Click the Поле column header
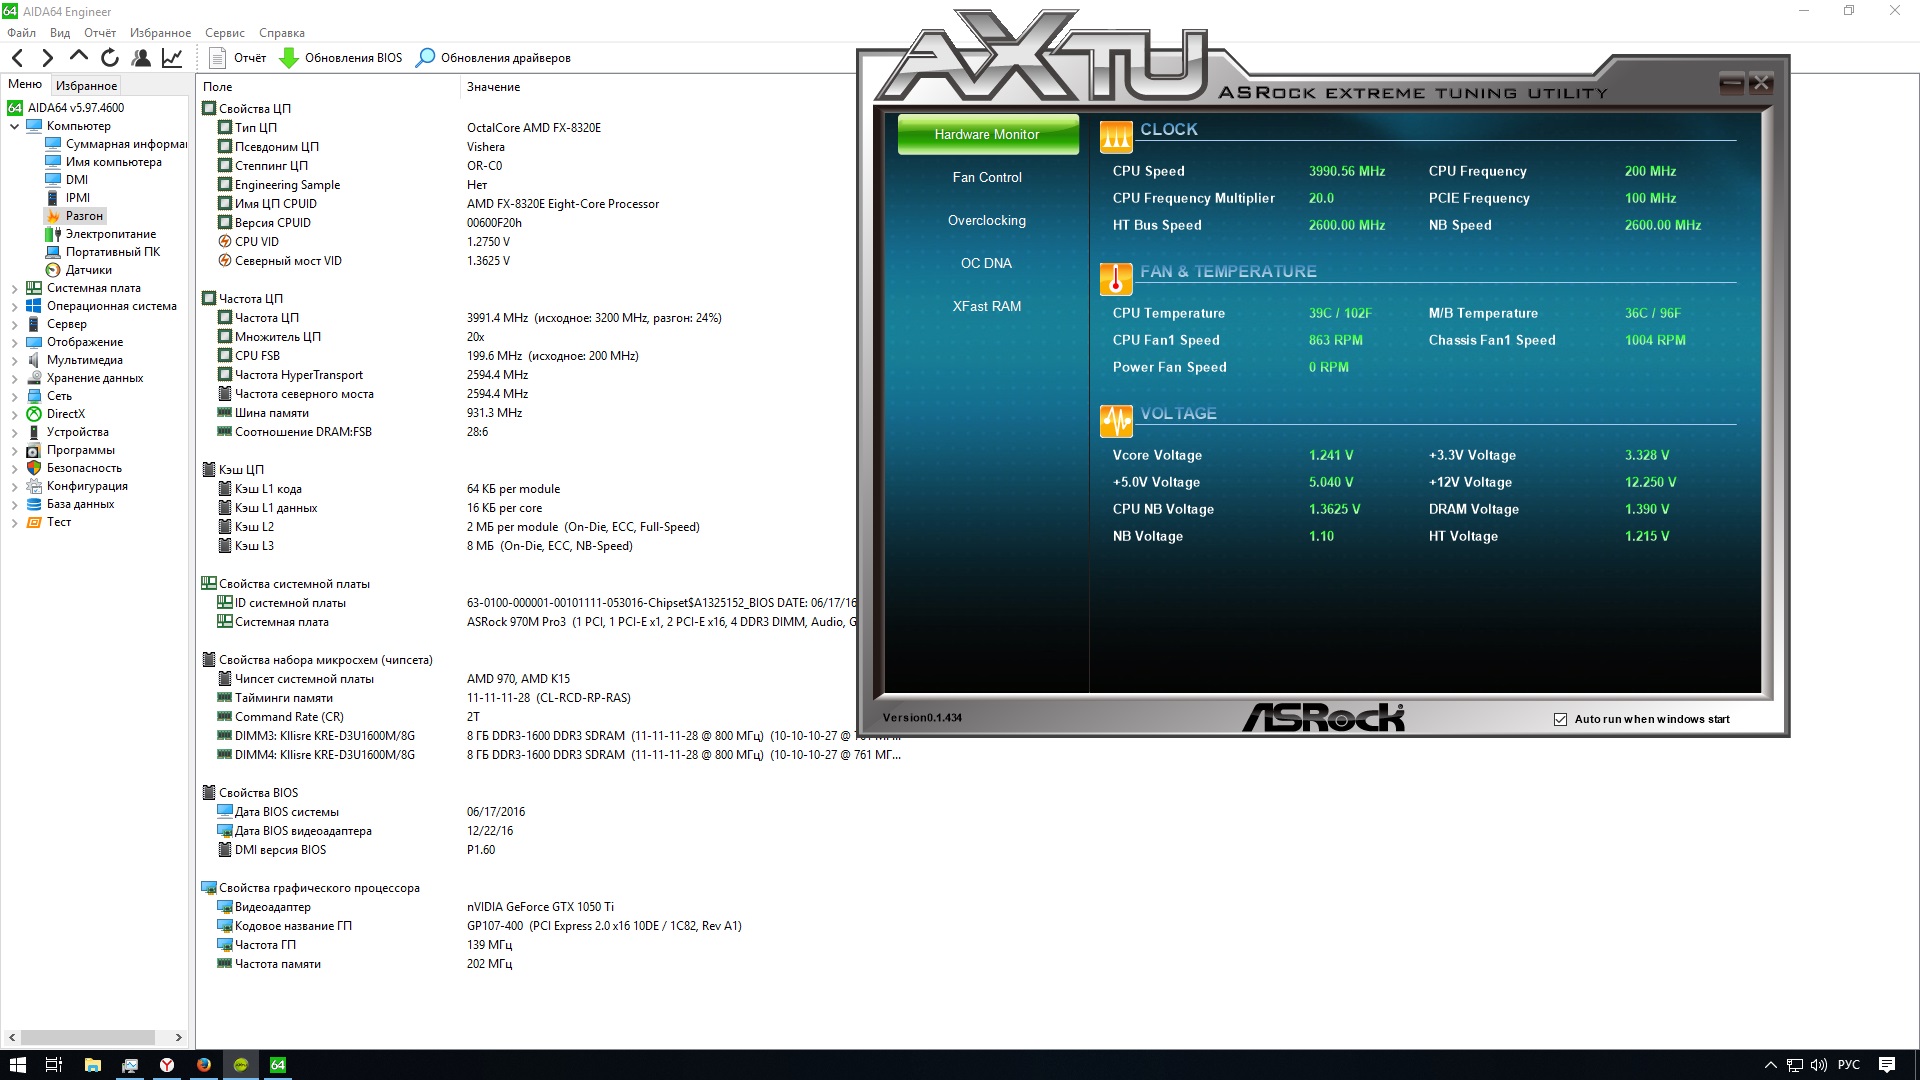The height and width of the screenshot is (1080, 1920). coord(328,87)
